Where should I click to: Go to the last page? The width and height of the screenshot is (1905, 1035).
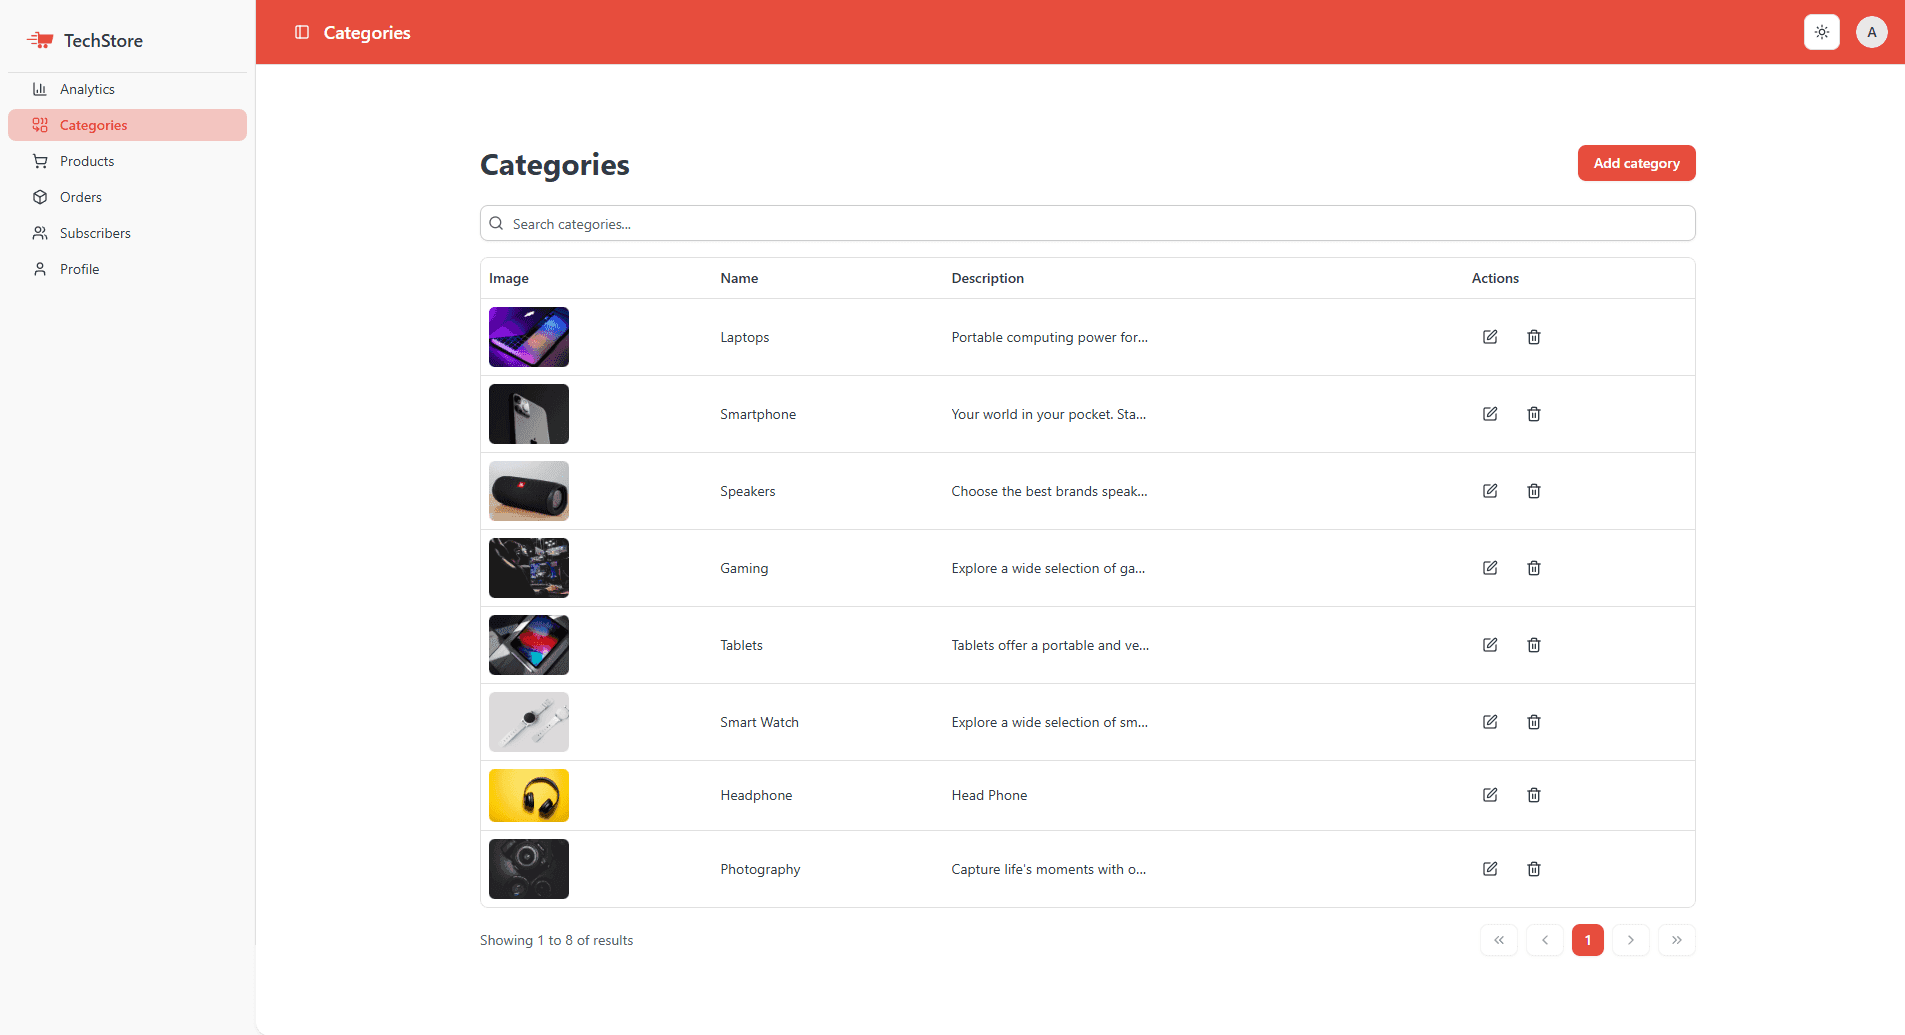(1677, 940)
